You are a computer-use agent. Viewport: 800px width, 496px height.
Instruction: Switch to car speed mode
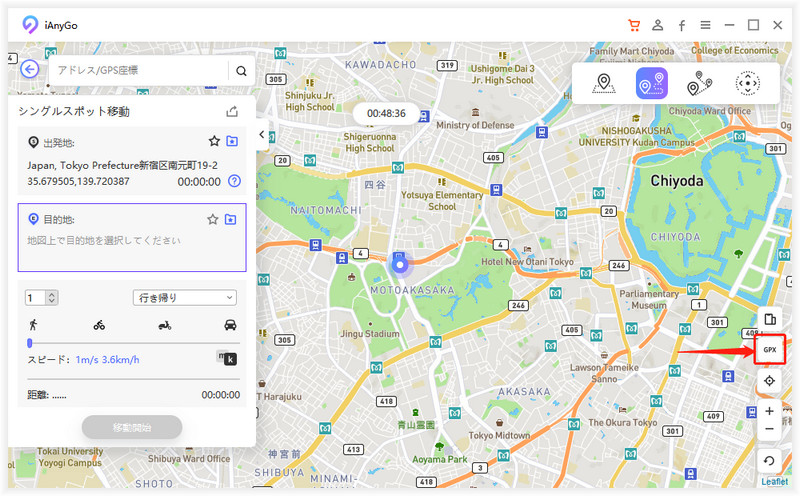[x=230, y=325]
